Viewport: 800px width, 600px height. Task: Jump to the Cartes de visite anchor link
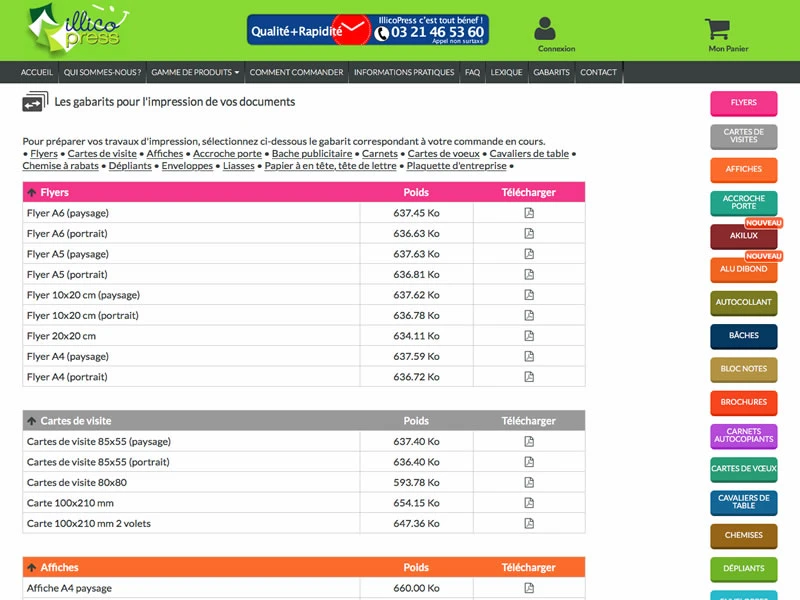102,154
